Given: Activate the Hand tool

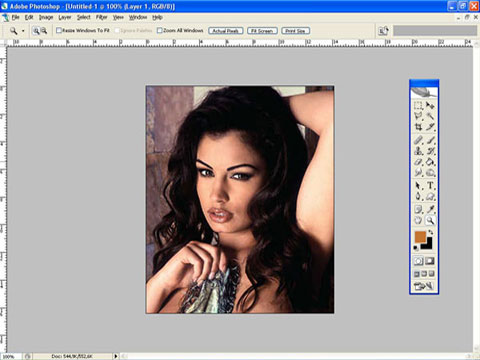Looking at the screenshot, I should click(418, 220).
